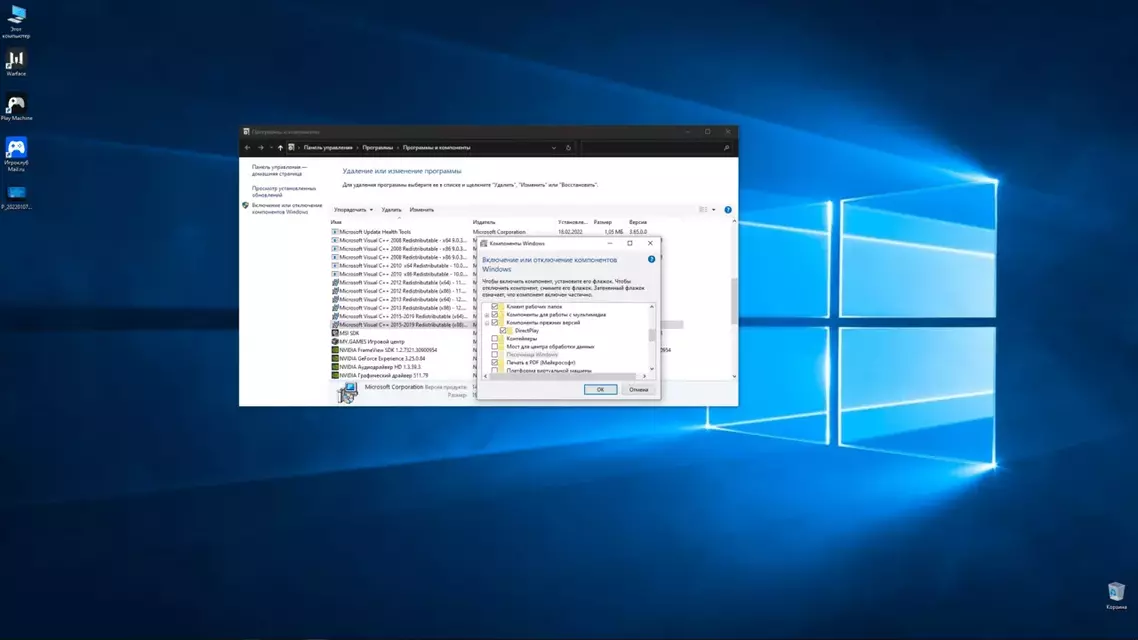Toggle the Песочница Windows checkbox
The width and height of the screenshot is (1138, 640).
495,354
